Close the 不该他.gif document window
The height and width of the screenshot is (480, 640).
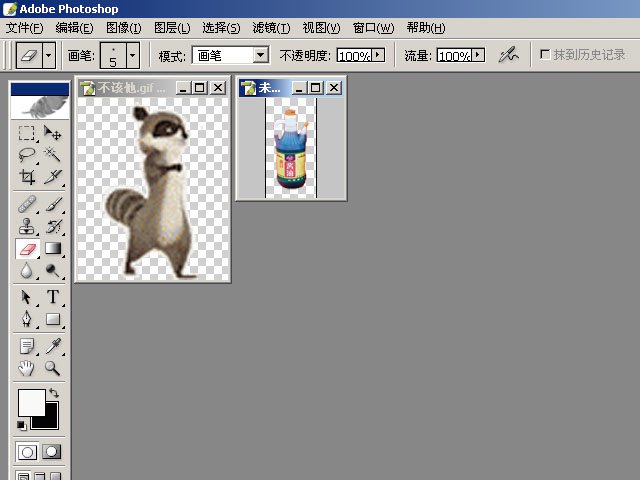click(x=218, y=88)
